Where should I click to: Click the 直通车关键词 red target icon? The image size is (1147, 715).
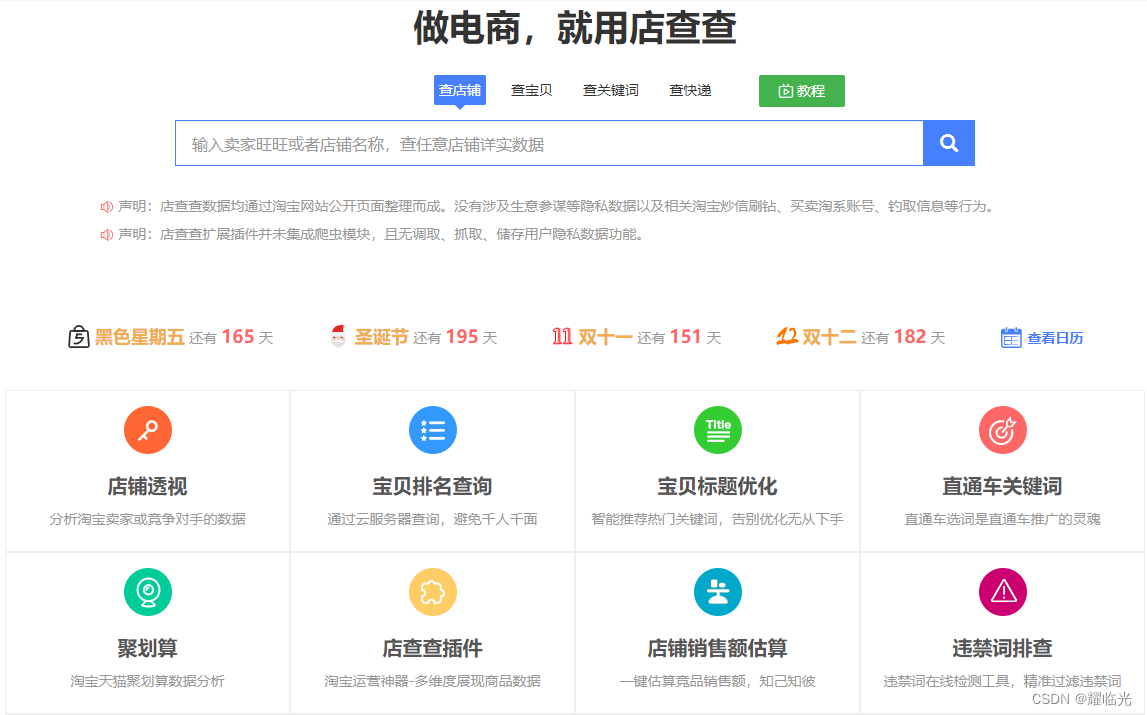point(1002,430)
